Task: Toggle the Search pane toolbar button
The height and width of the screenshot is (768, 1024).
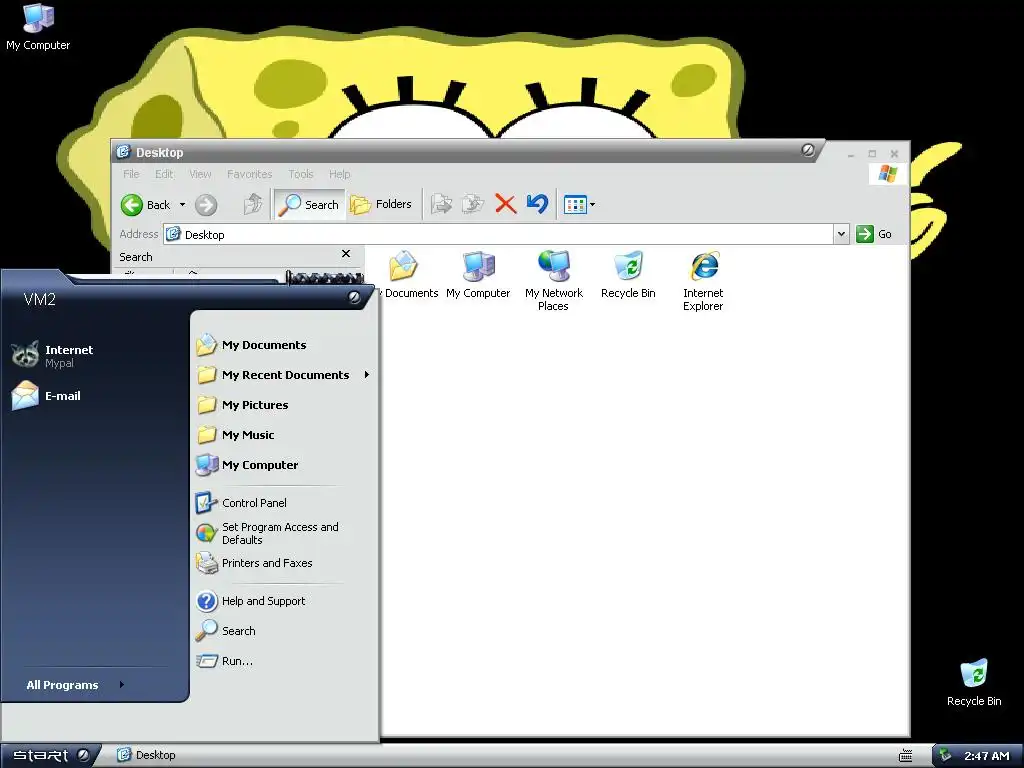Action: [309, 204]
